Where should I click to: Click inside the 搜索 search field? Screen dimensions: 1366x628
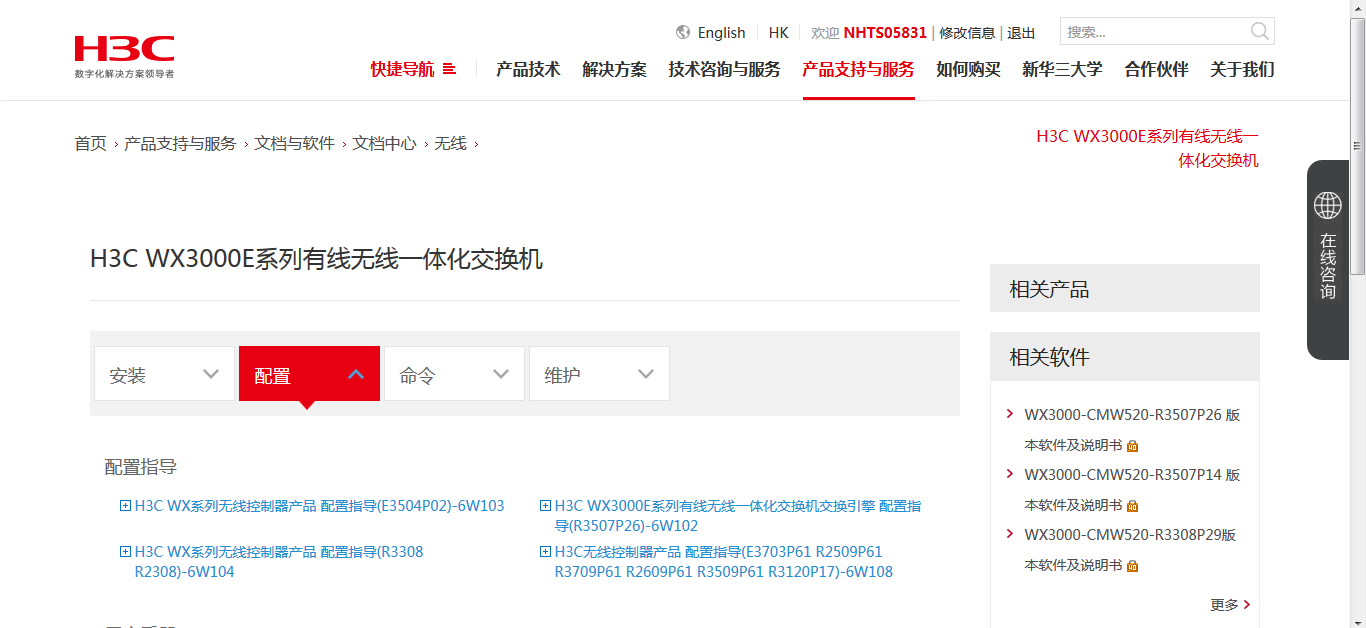1153,31
